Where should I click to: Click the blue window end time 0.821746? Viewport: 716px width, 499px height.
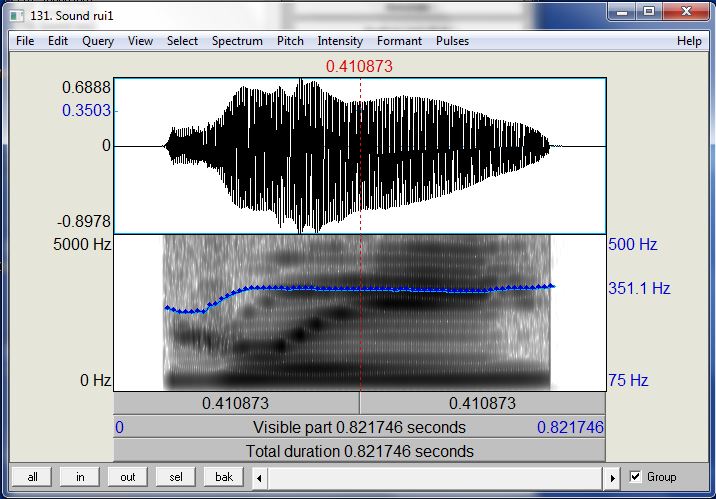pos(570,428)
